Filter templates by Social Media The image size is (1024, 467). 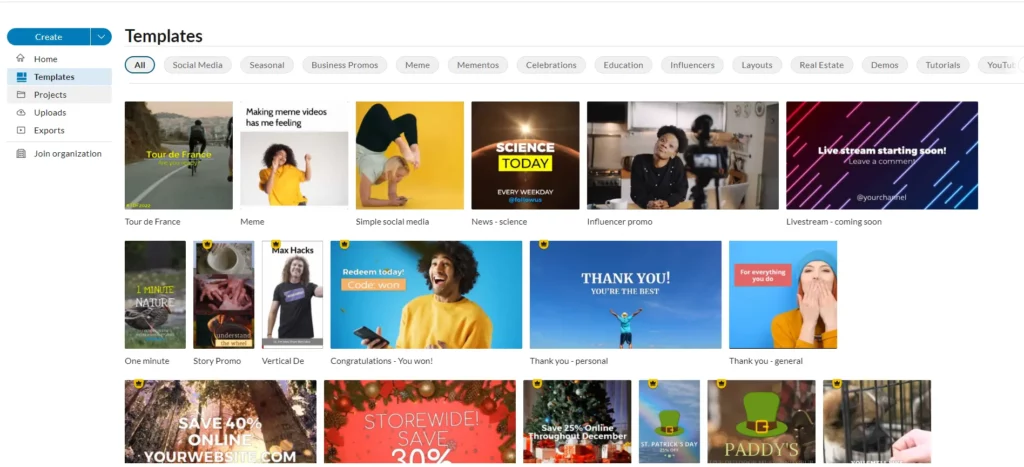tap(197, 65)
